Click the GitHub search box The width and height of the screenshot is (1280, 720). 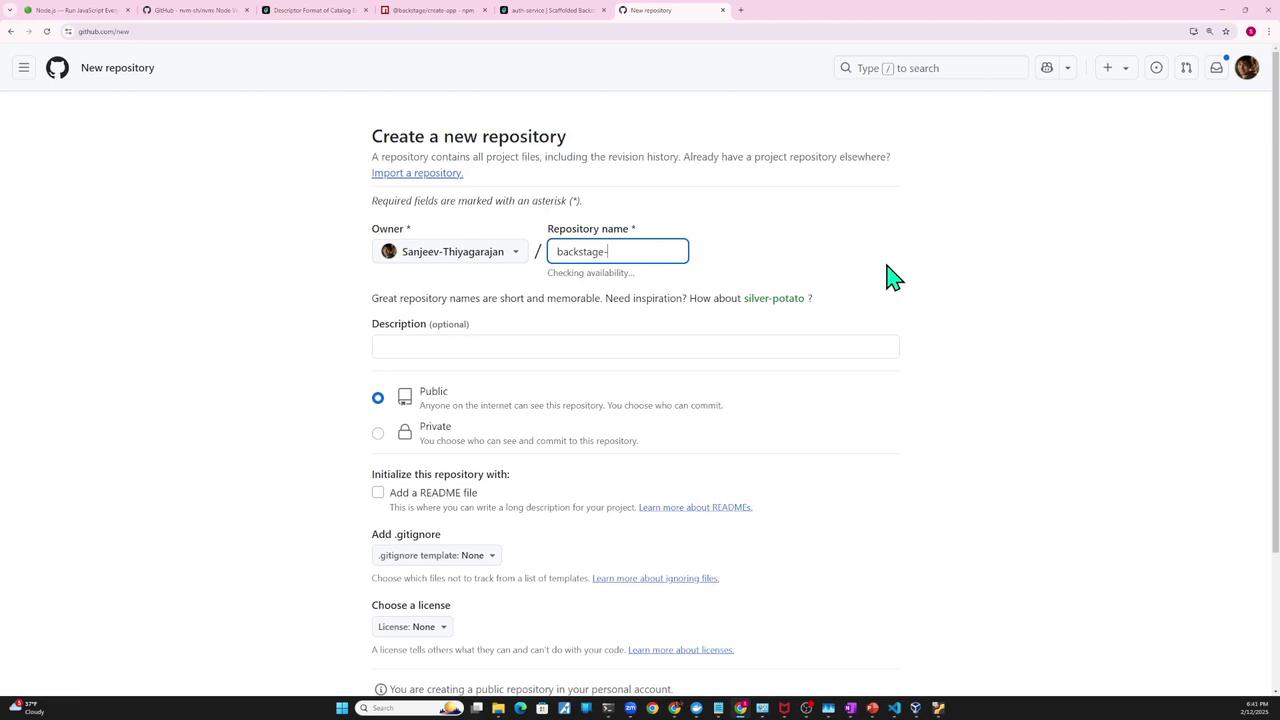coord(931,68)
